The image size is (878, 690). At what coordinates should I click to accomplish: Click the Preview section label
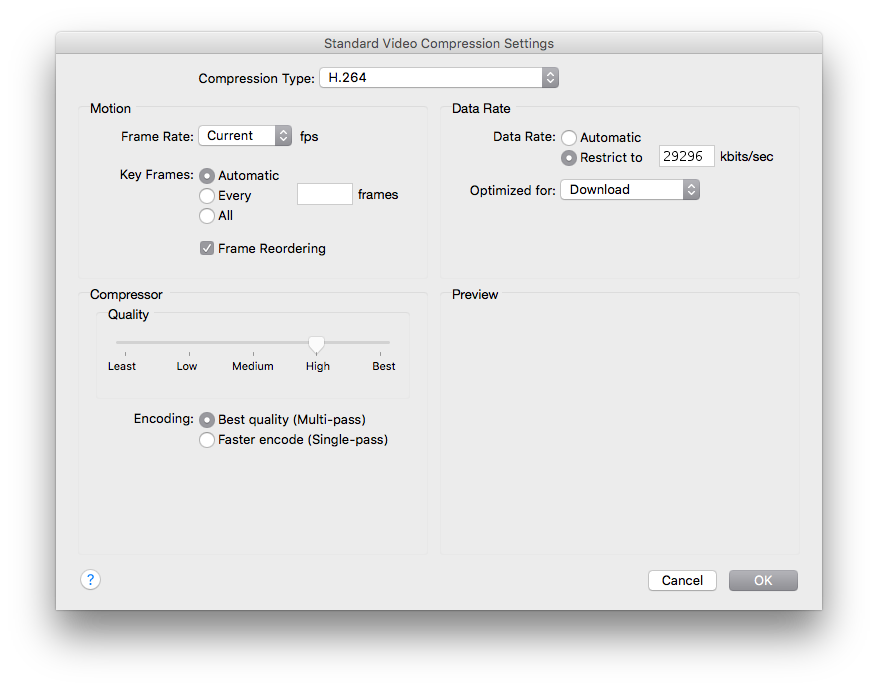(x=475, y=295)
